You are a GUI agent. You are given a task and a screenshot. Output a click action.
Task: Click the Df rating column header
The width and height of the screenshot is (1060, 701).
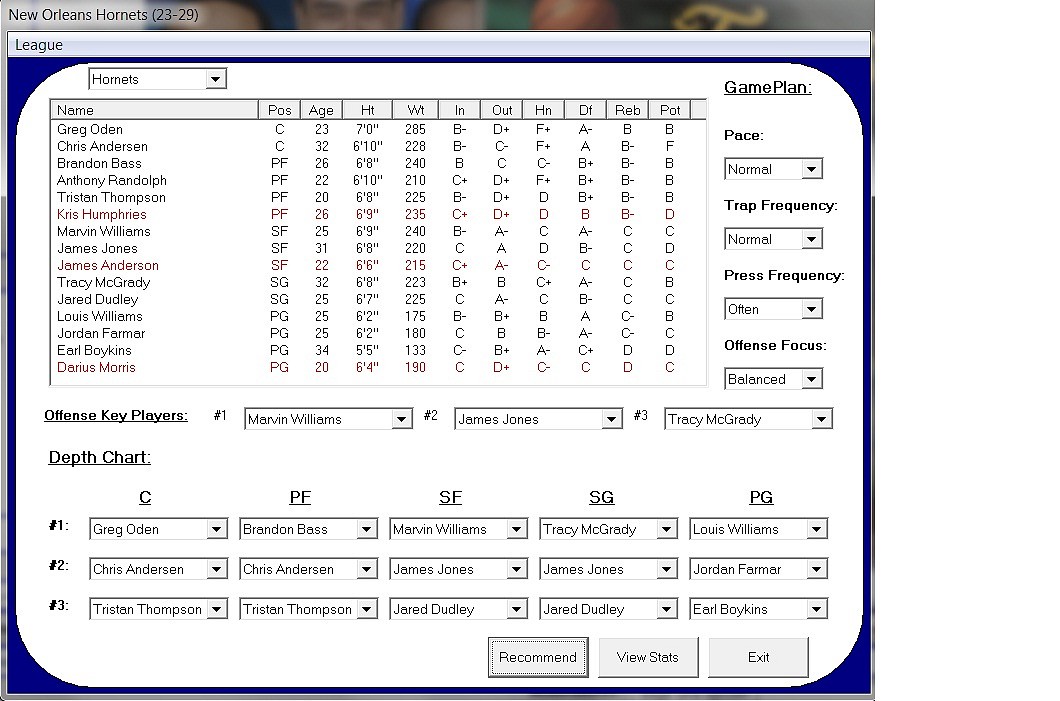coord(585,110)
